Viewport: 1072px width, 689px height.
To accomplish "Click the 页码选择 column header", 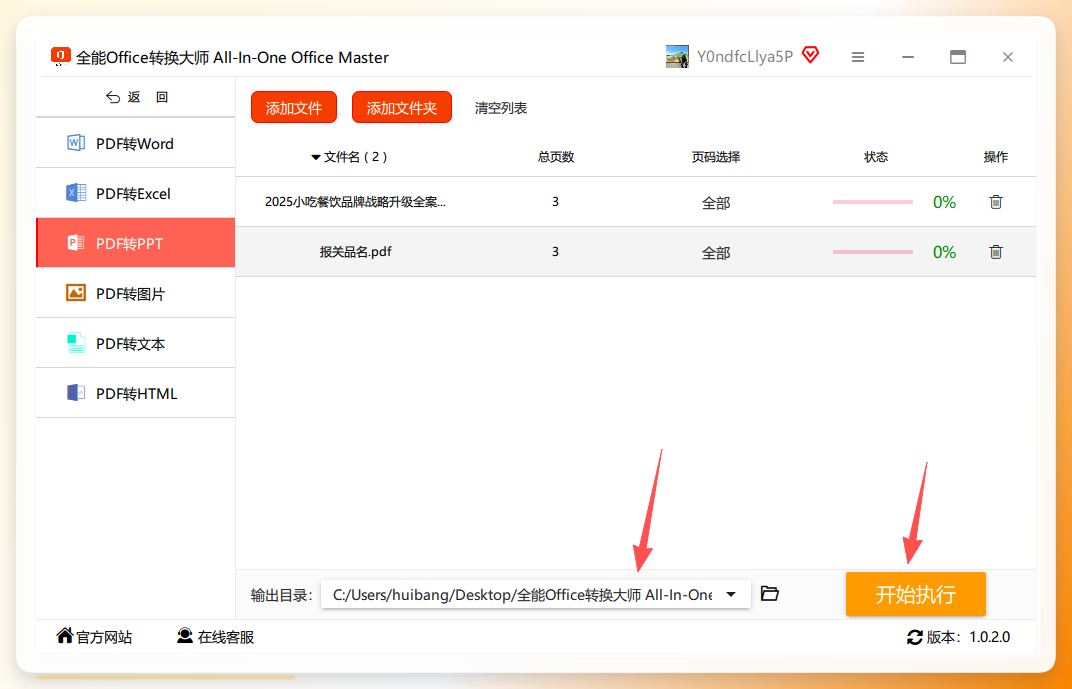I will click(716, 157).
